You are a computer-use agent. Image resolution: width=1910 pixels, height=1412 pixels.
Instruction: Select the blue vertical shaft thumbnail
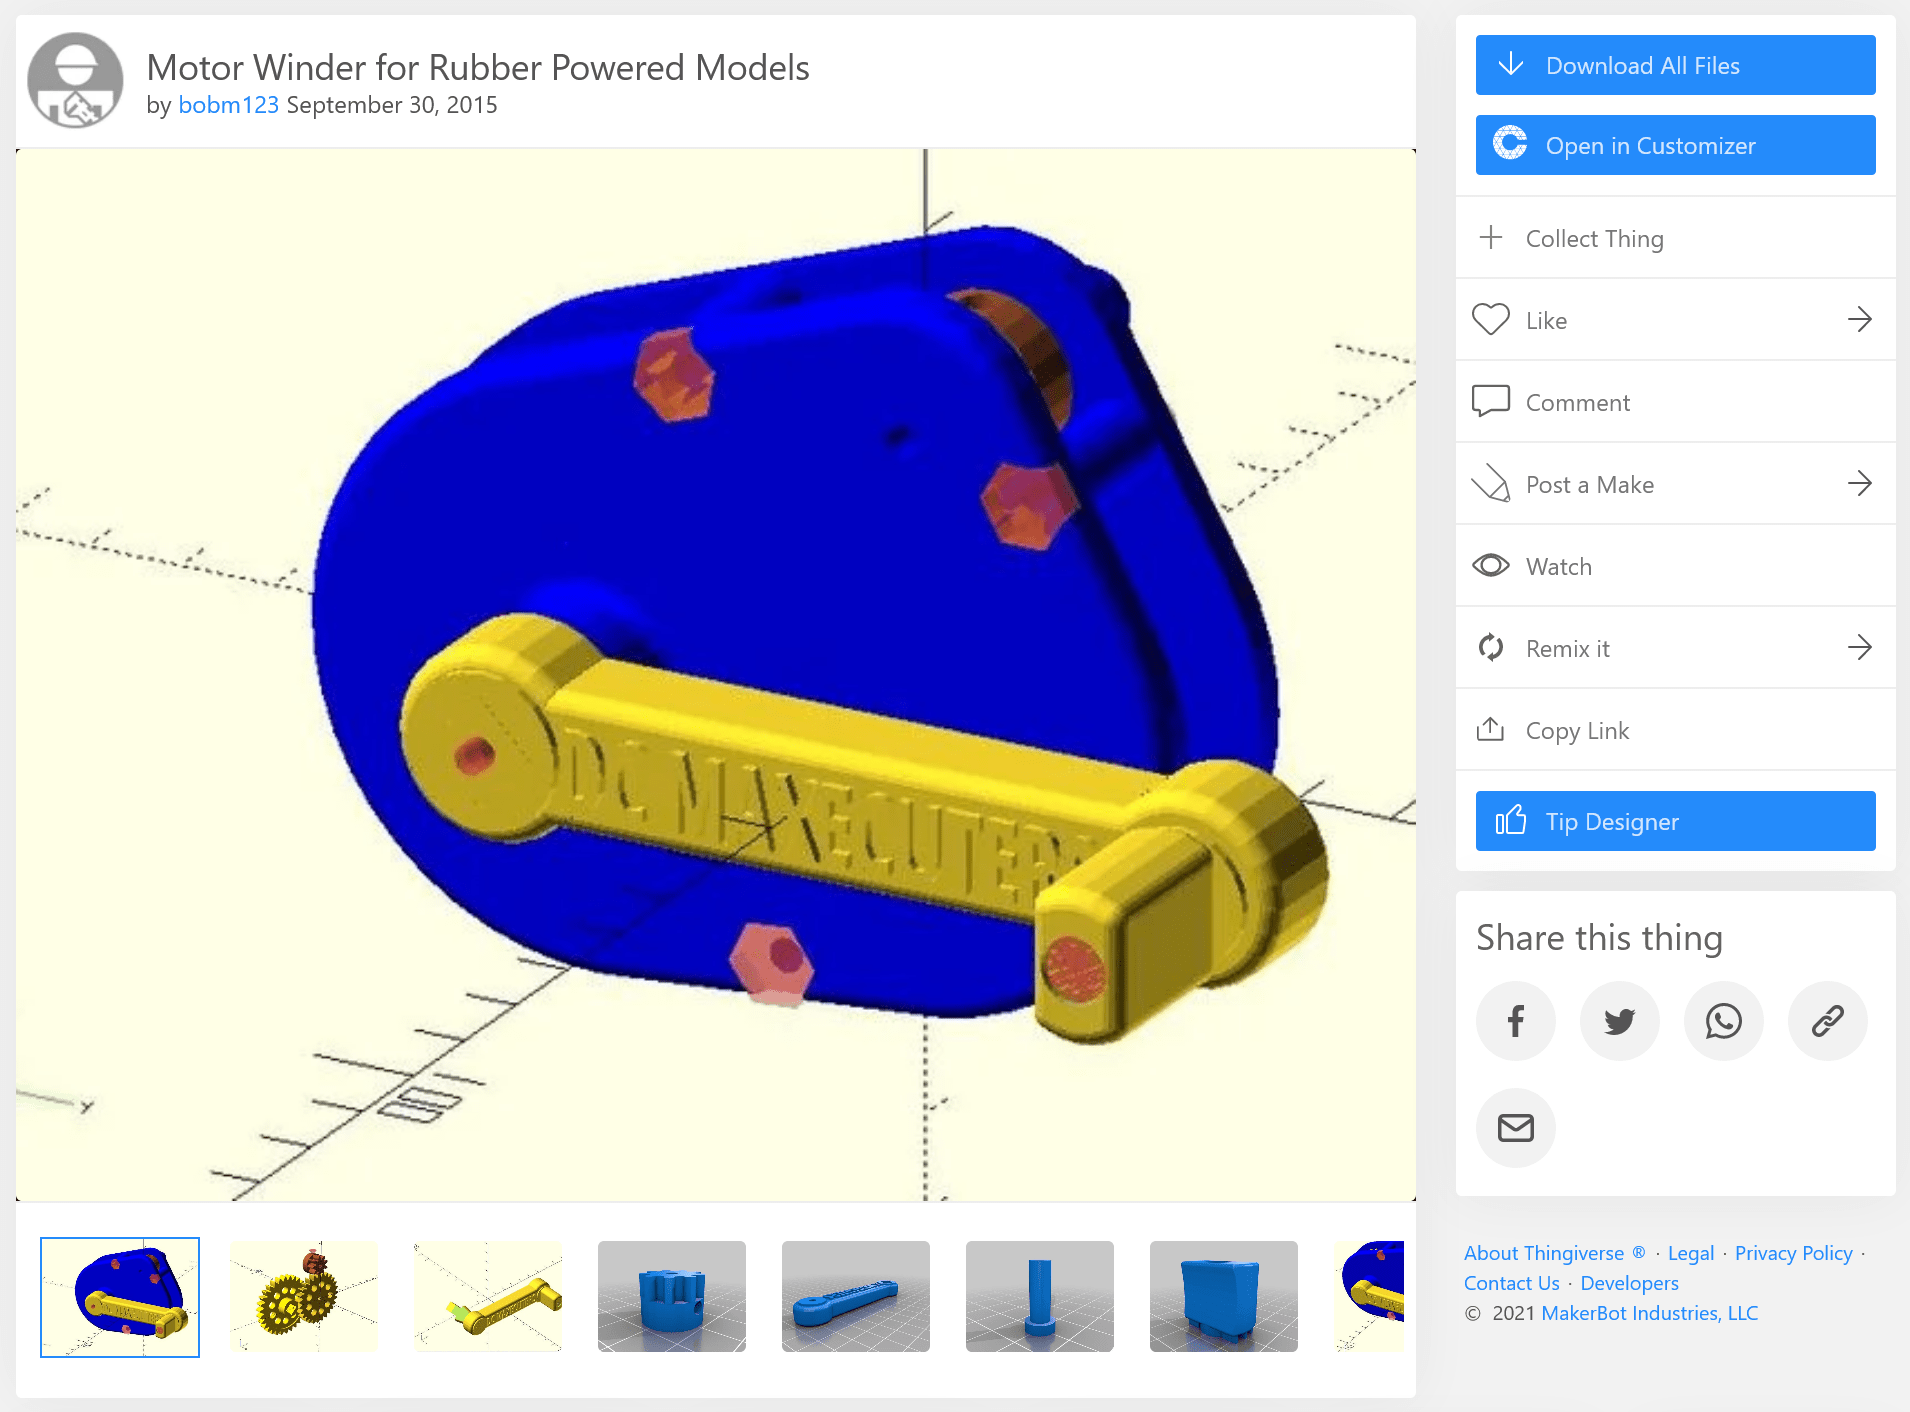1040,1297
